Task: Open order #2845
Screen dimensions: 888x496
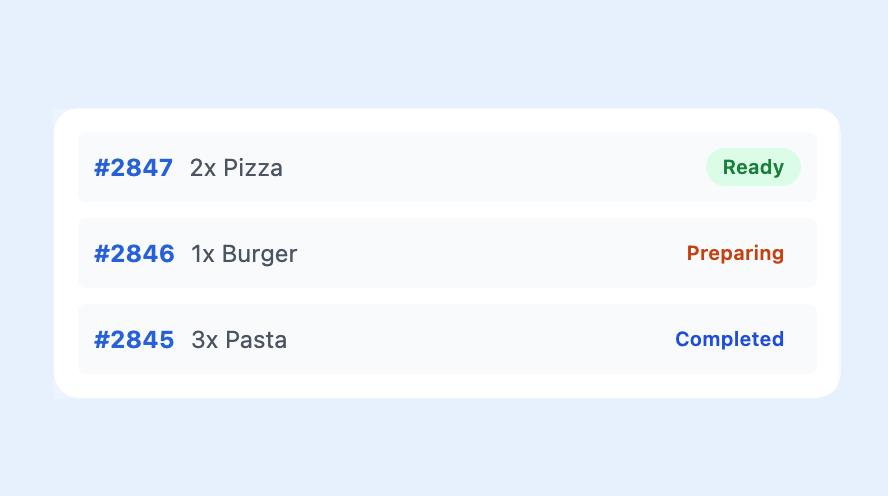Action: [134, 340]
